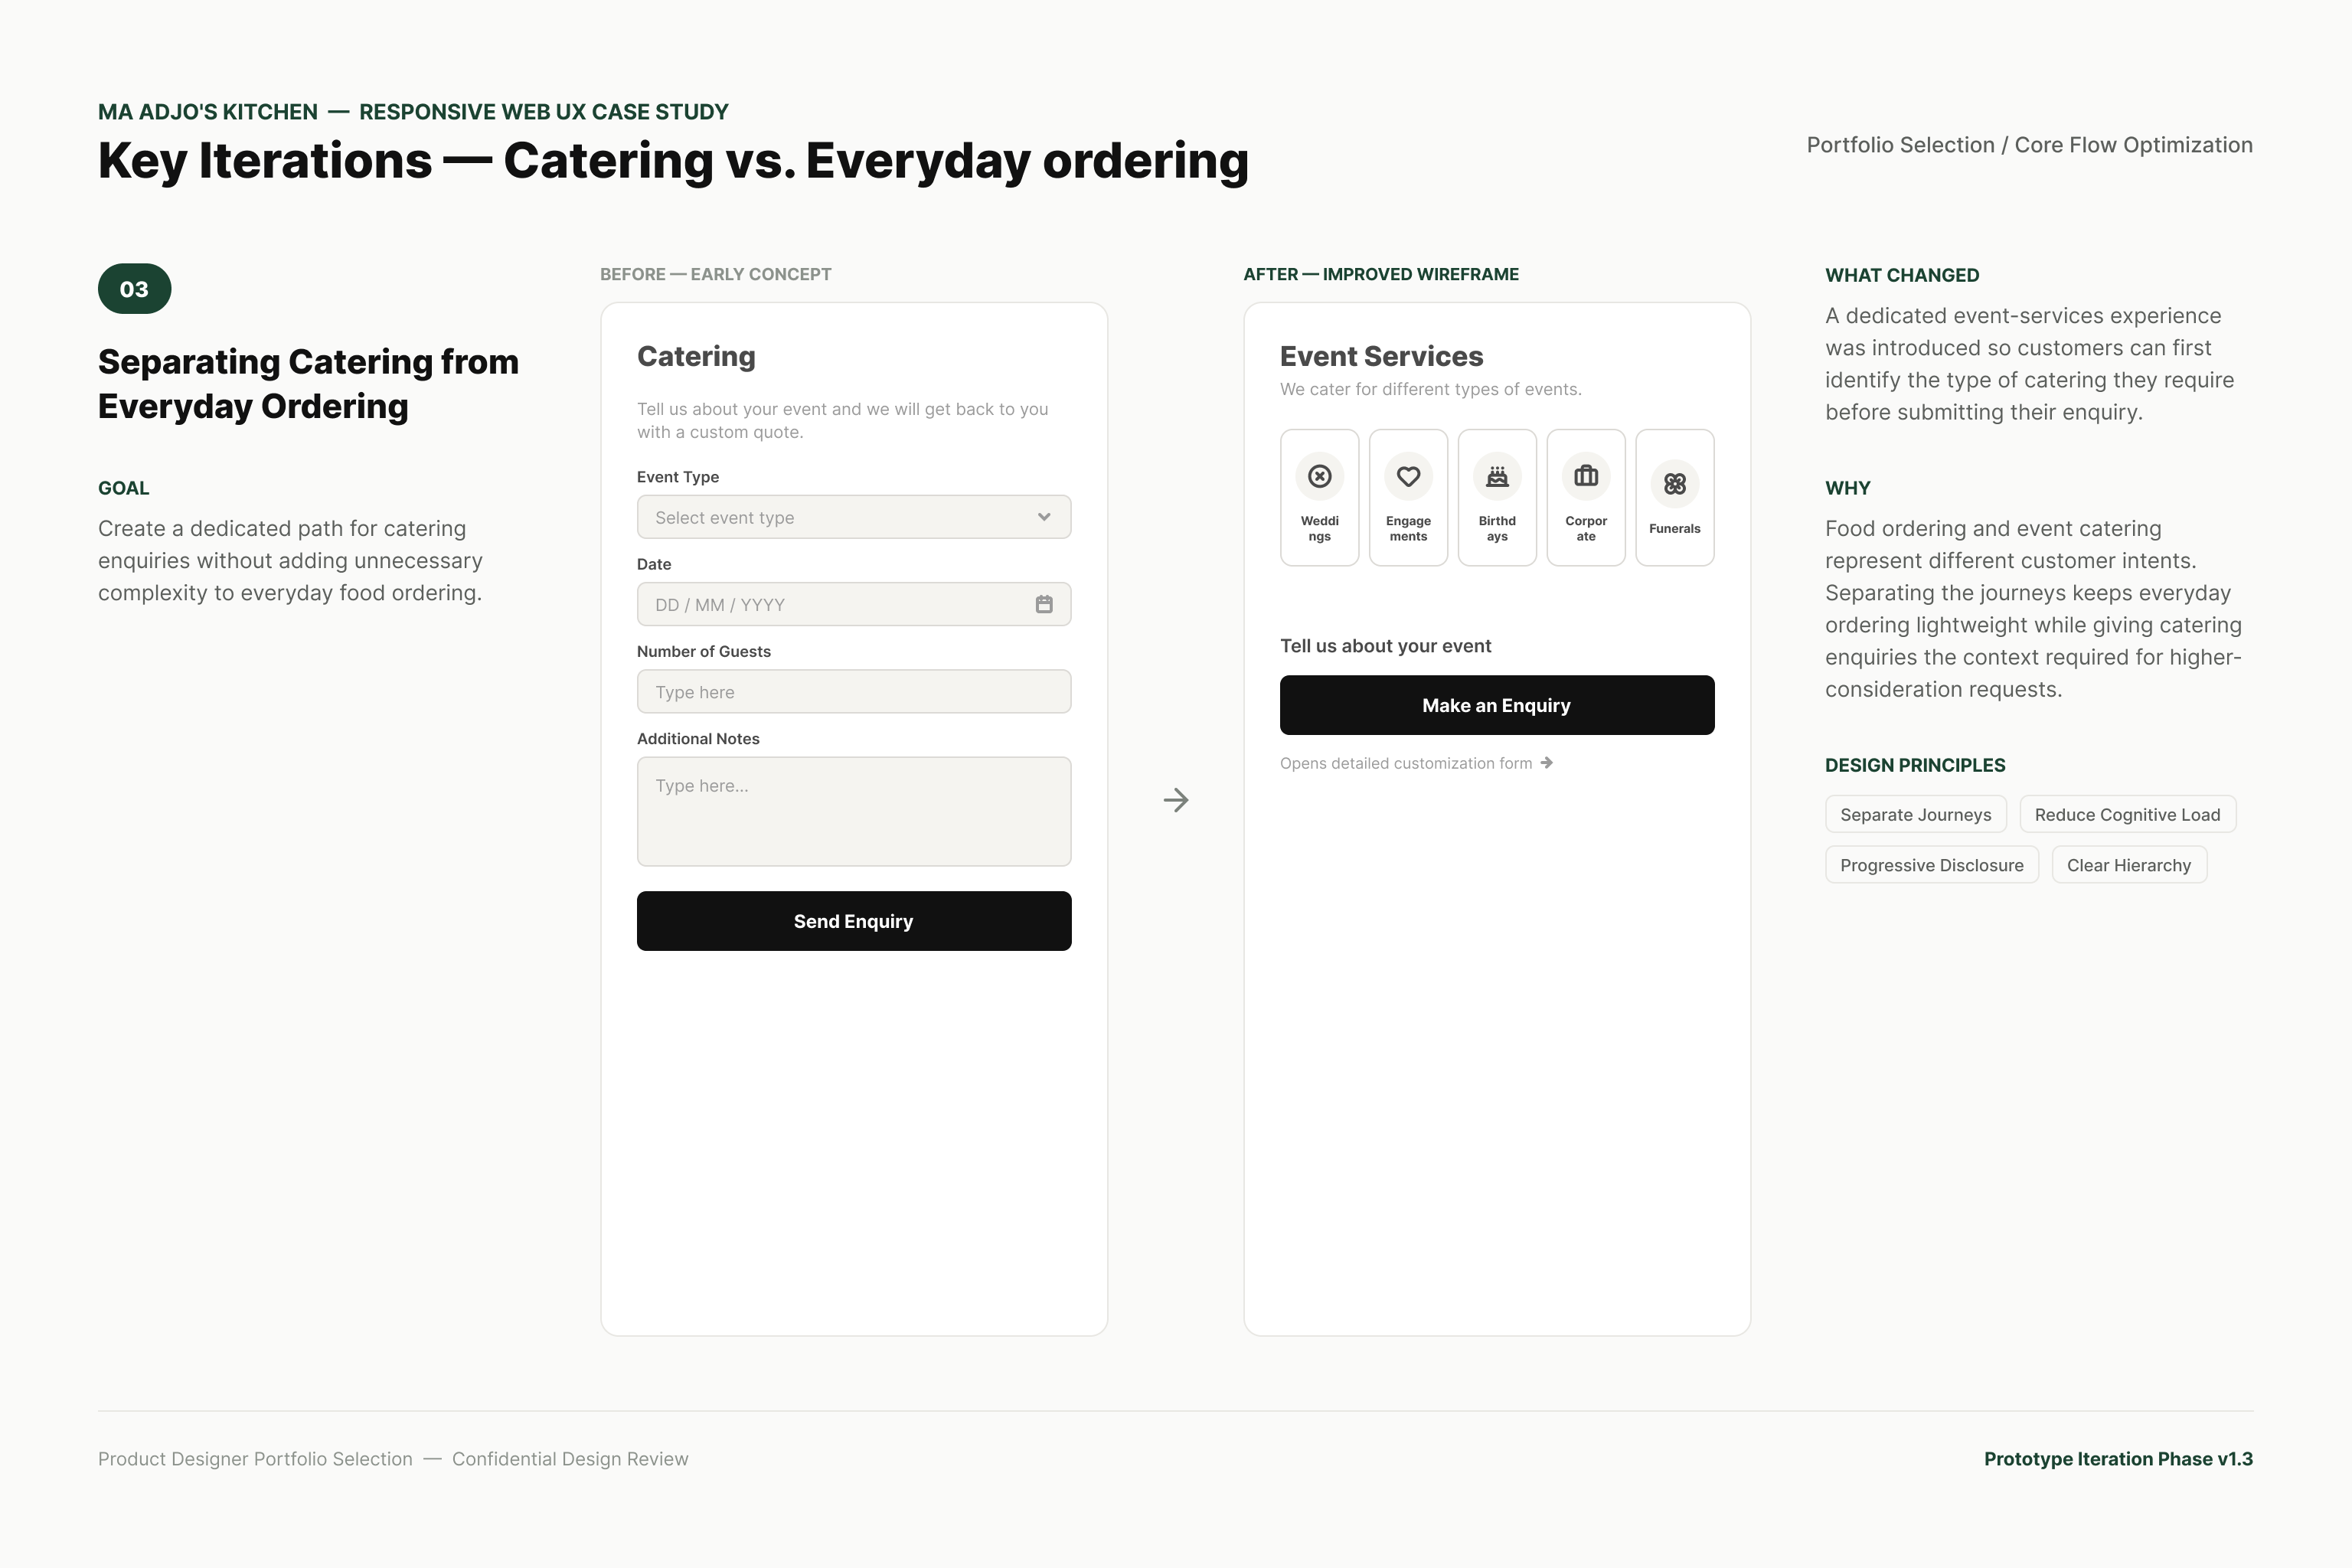
Task: Select the Separate Journeys tag
Action: pos(1916,814)
